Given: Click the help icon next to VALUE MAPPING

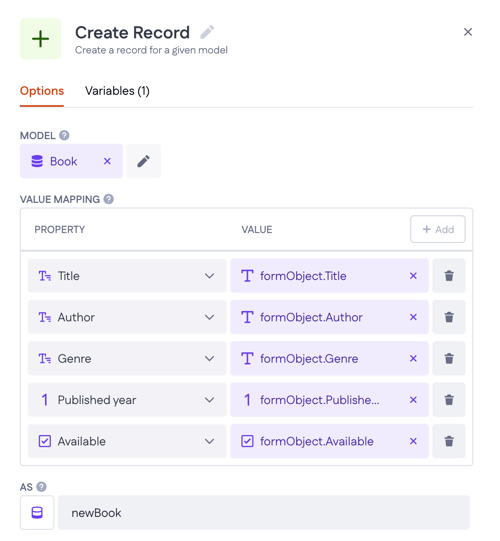Looking at the screenshot, I should pos(109,199).
